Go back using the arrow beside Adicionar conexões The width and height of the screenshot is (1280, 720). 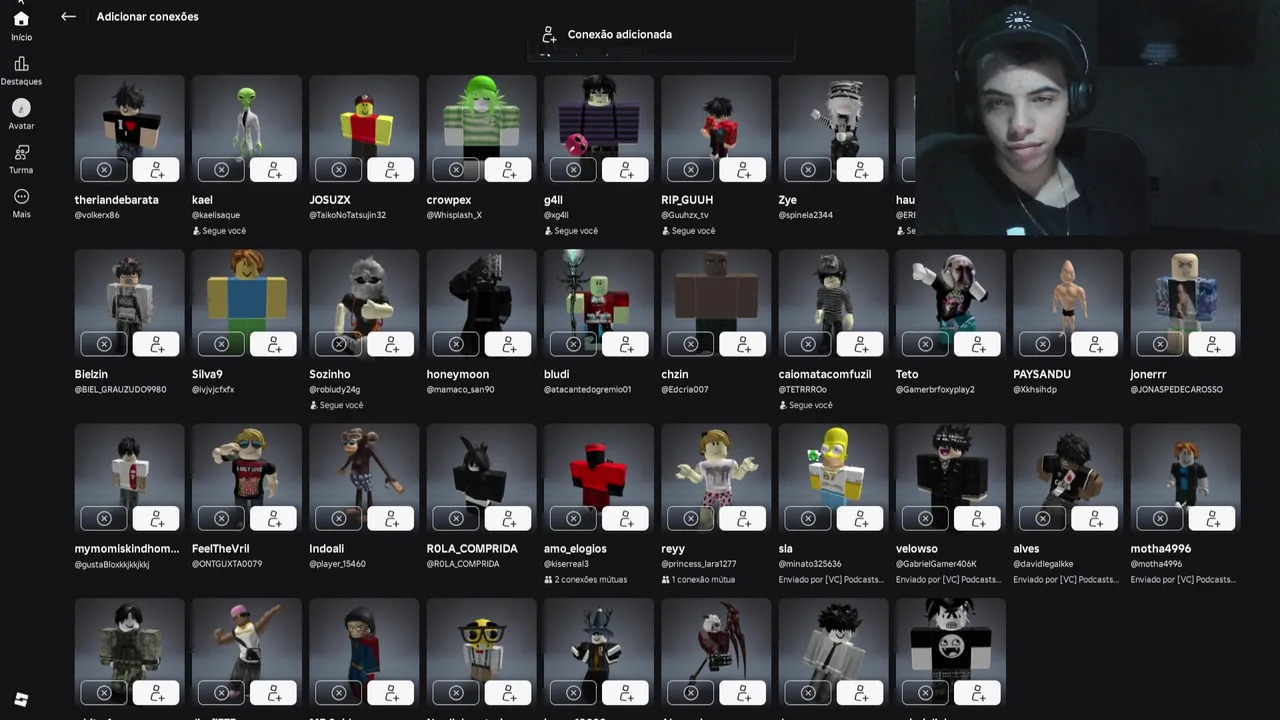68,16
